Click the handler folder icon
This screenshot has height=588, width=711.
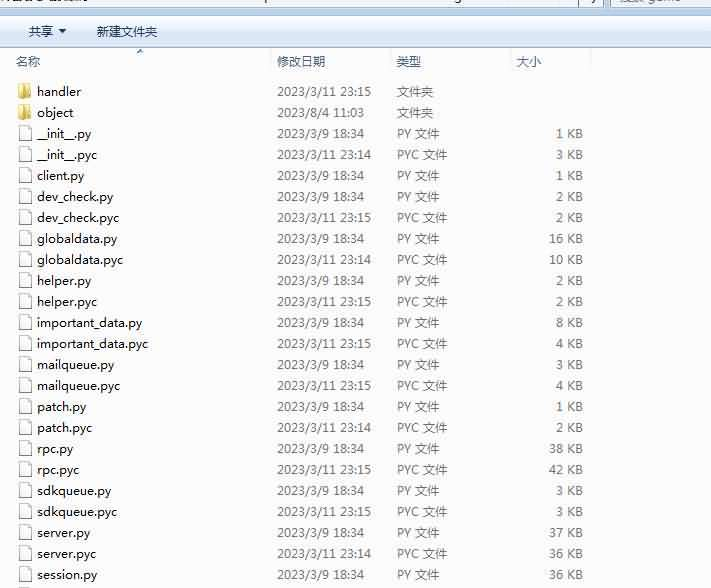[x=25, y=92]
